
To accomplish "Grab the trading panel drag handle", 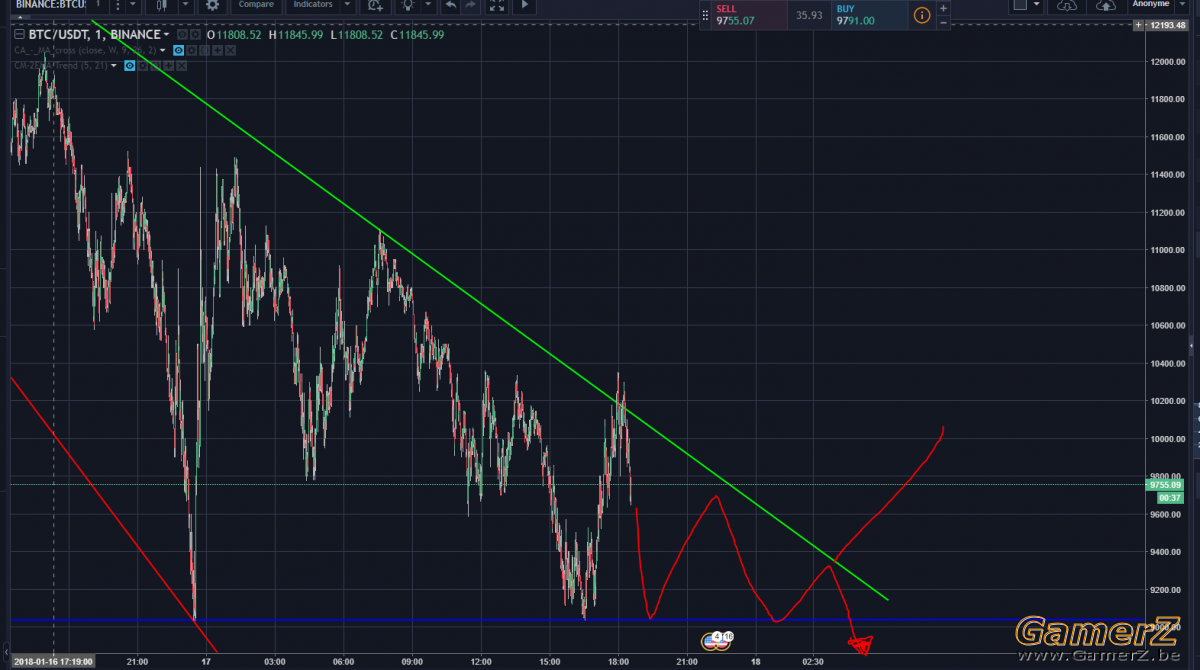I will [x=705, y=15].
